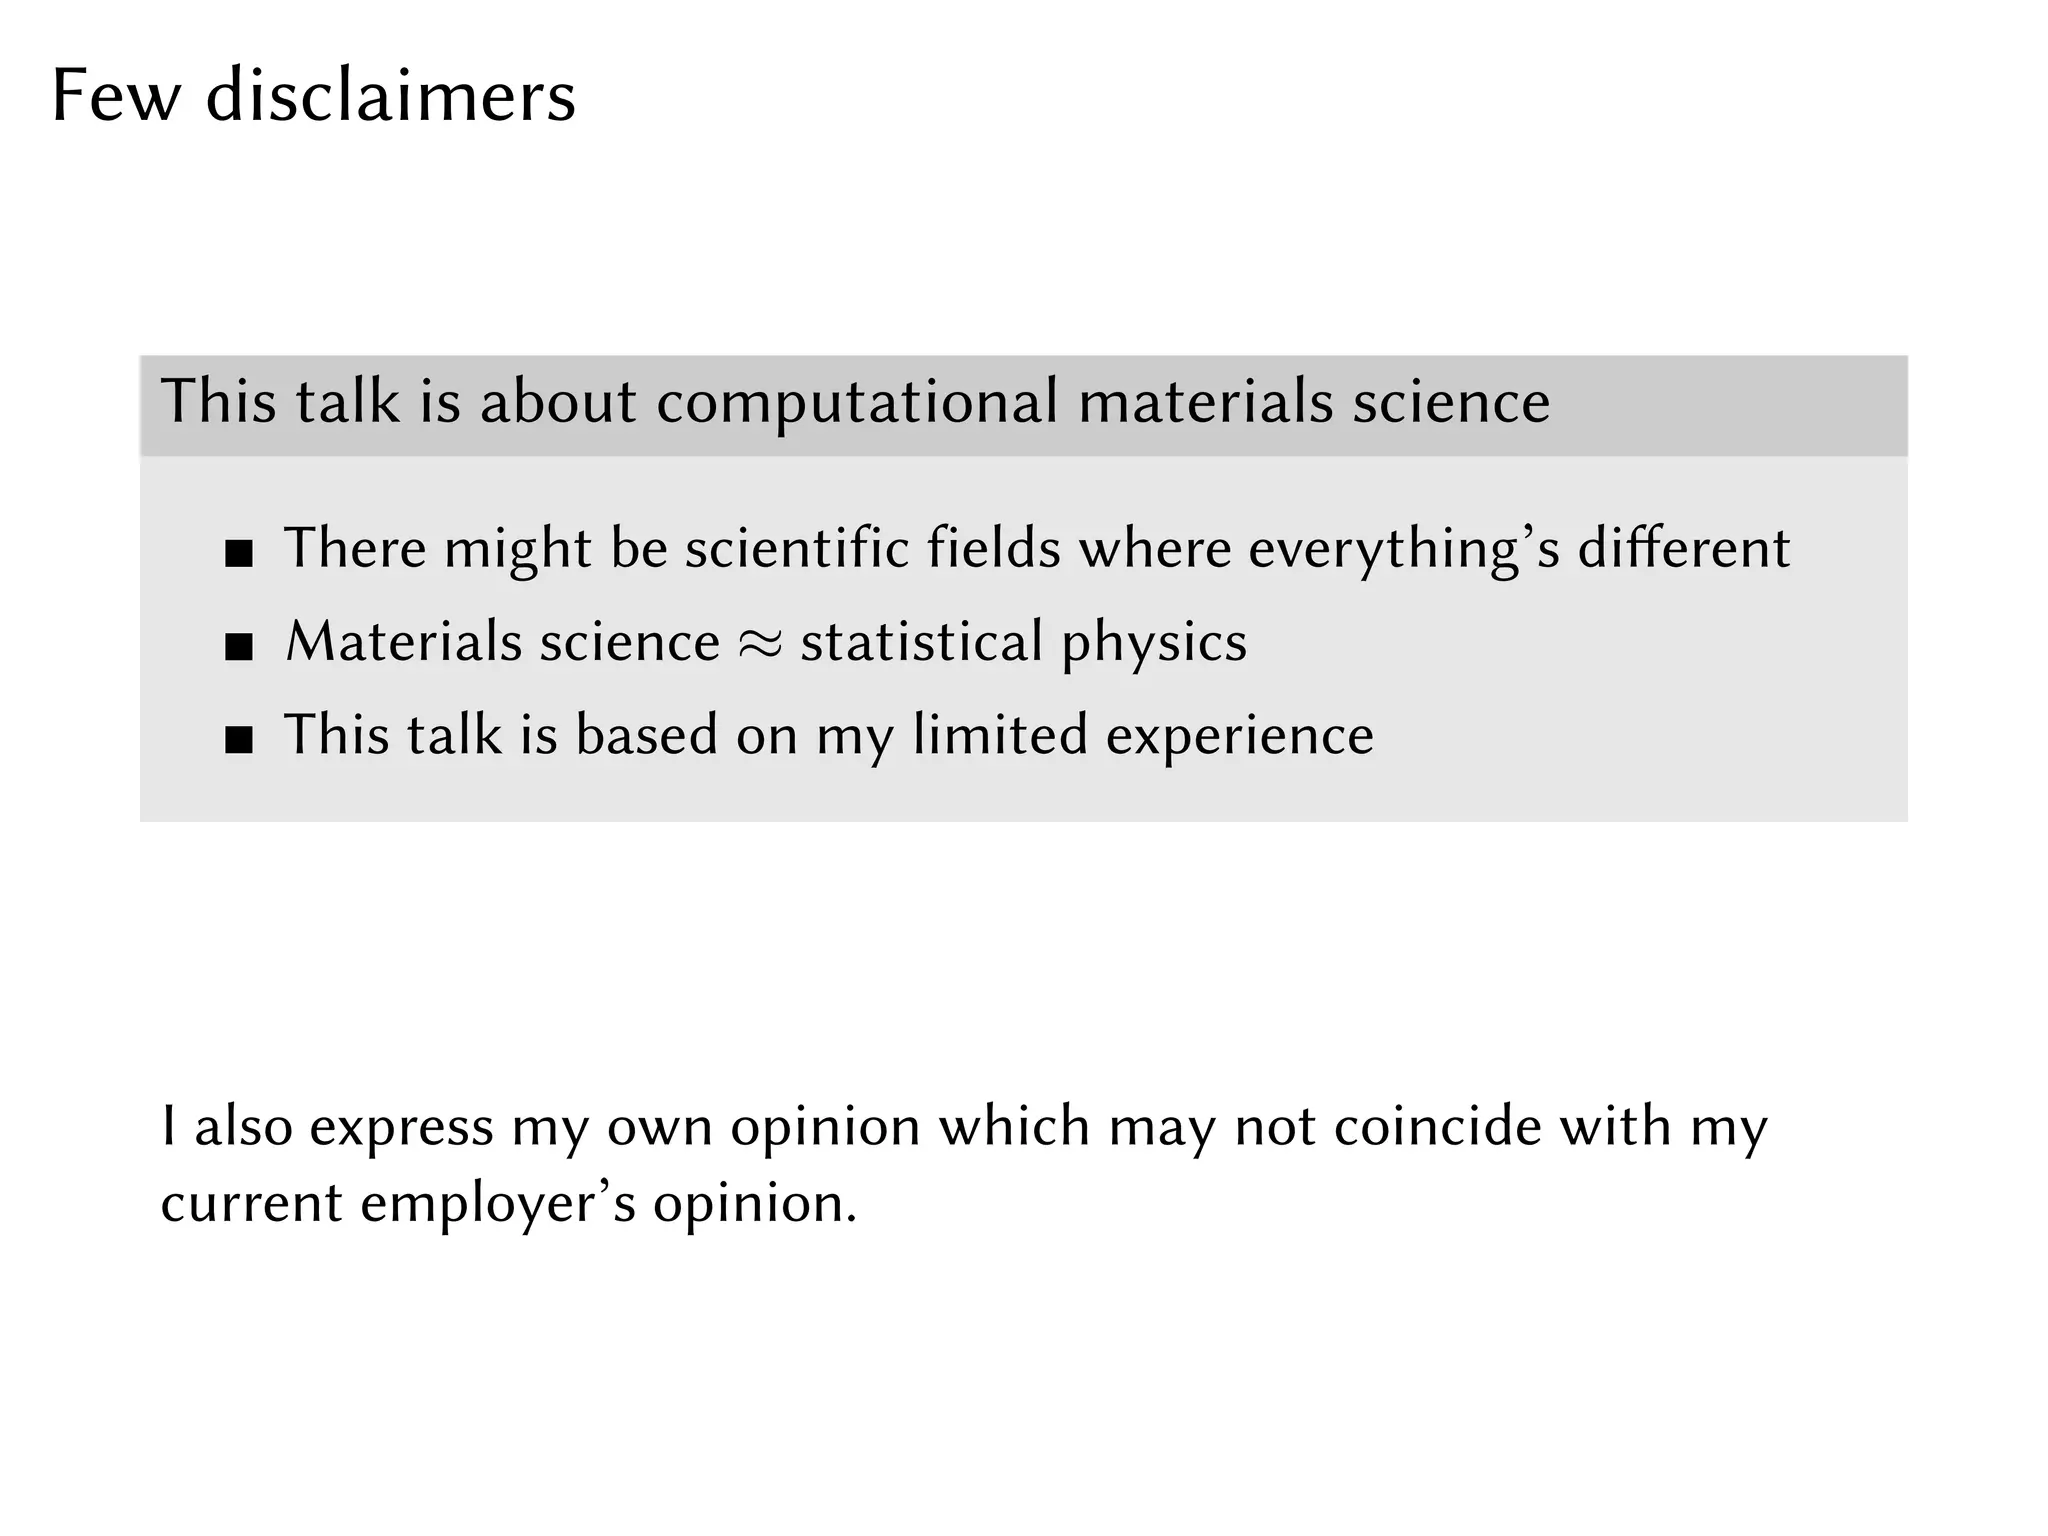Click the square bullet before "There might be"
Screen dimensions: 2048x1536
pyautogui.click(x=239, y=554)
